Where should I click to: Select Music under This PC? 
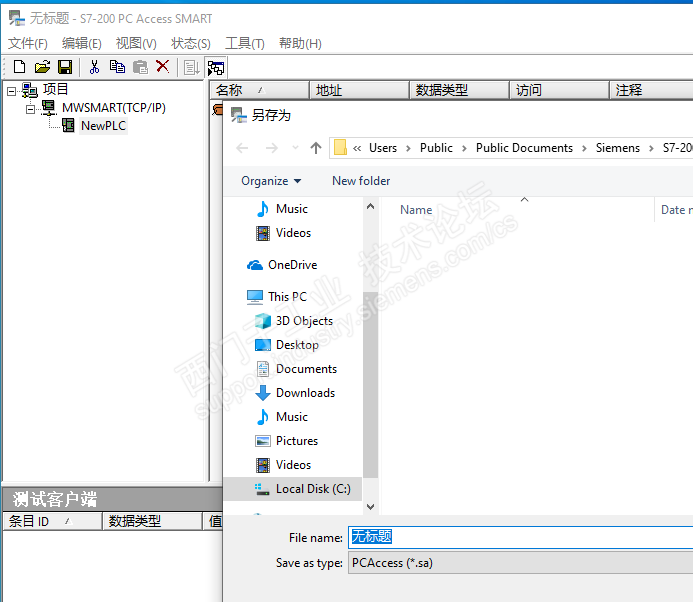pos(282,417)
